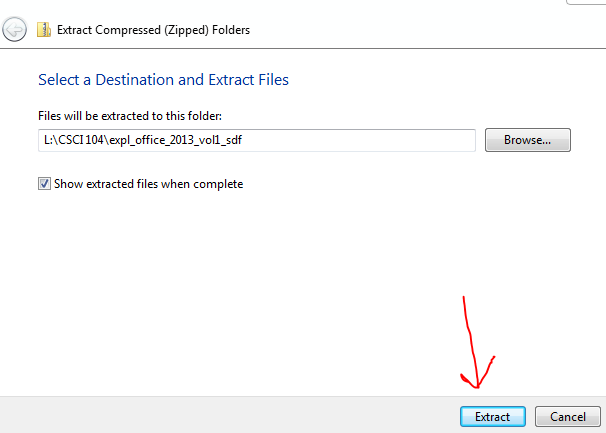Click the top of the red arrow line
Viewport: 606px width, 433px height.
pos(463,299)
